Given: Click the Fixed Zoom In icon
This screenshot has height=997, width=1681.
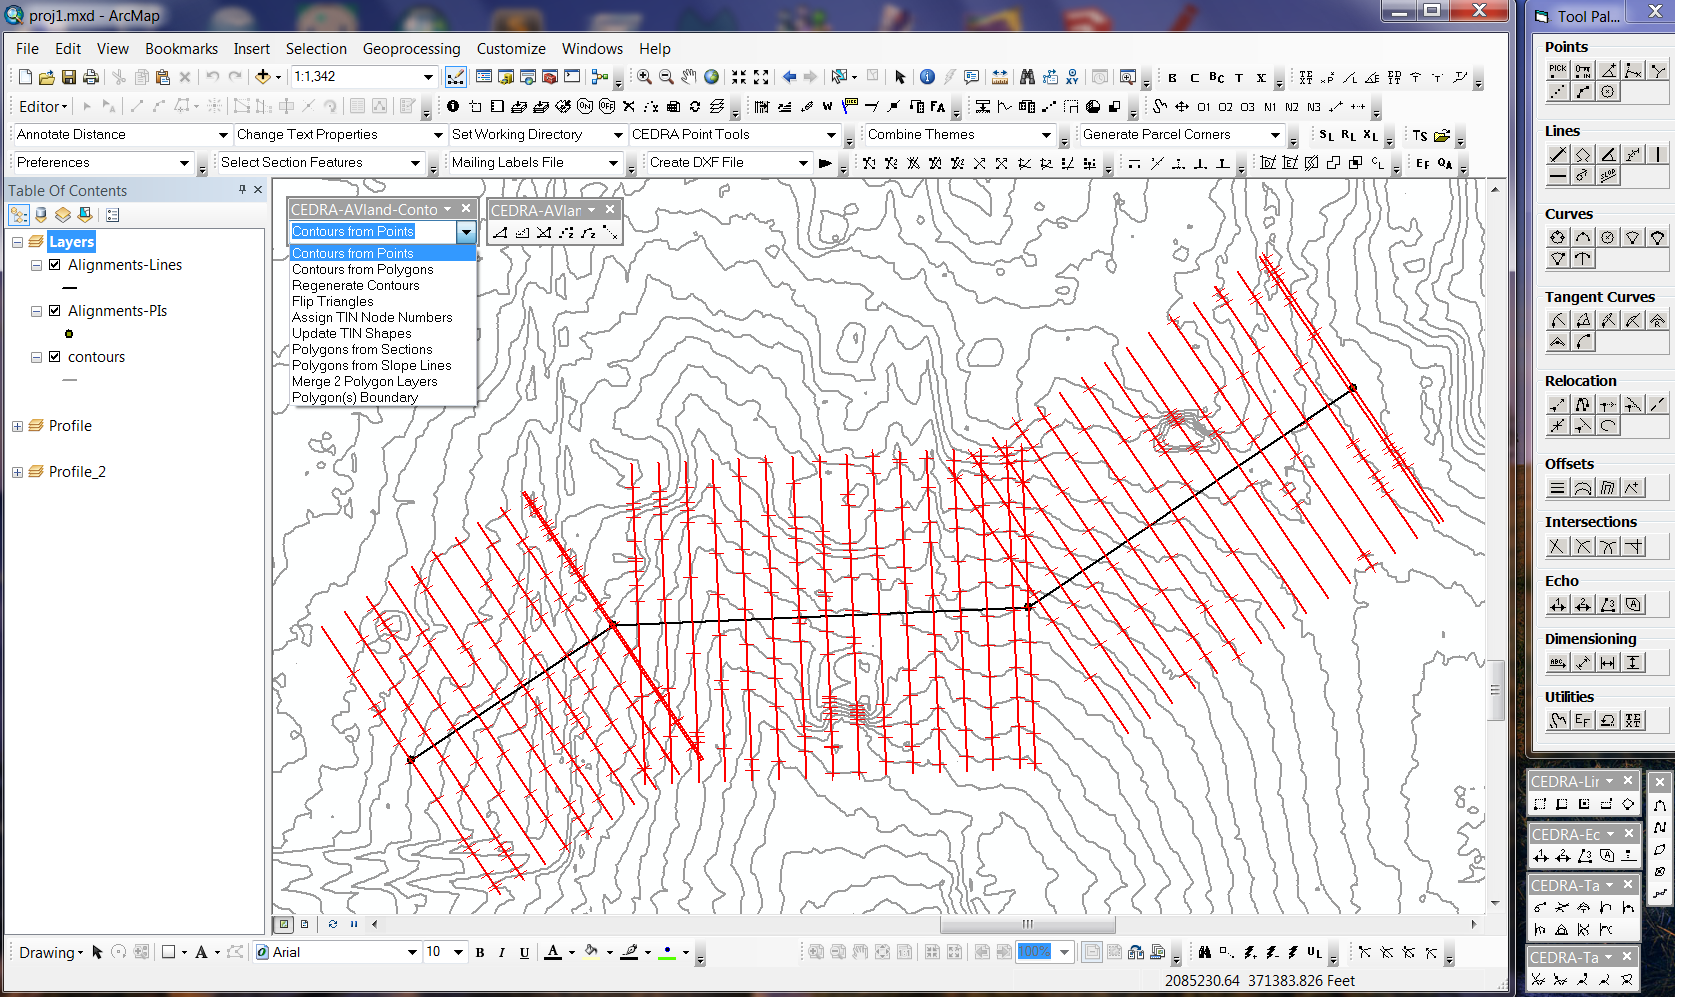Looking at the screenshot, I should (739, 77).
